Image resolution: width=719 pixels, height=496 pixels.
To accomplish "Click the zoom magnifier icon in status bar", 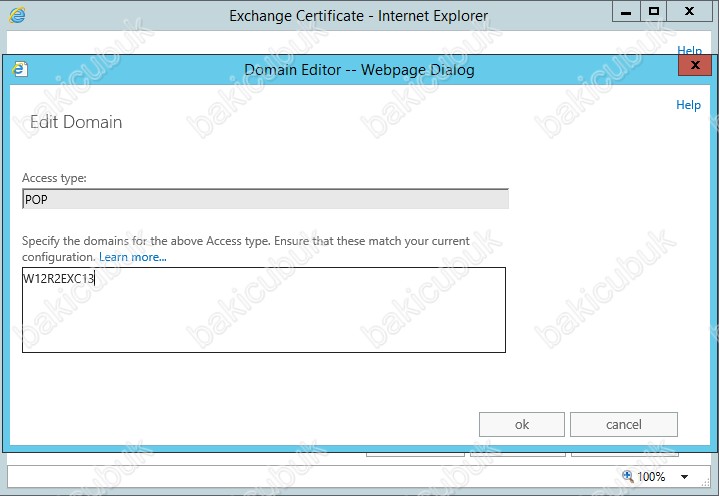I will (627, 476).
